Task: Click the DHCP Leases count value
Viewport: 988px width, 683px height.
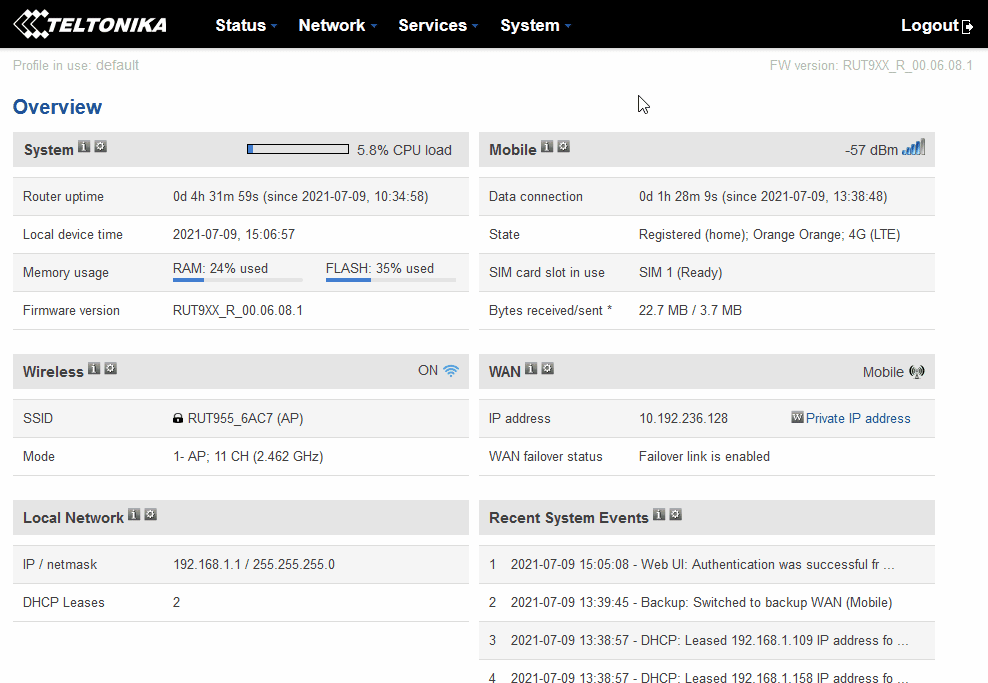Action: coord(176,602)
